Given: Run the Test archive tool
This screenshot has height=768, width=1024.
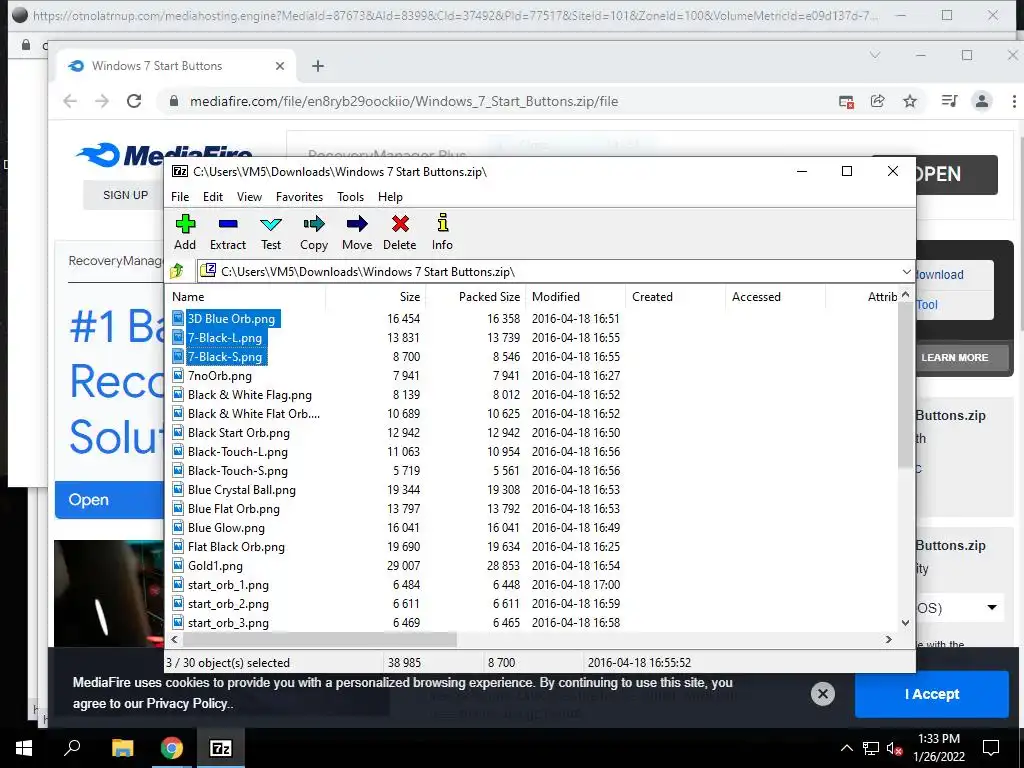Looking at the screenshot, I should point(271,224).
